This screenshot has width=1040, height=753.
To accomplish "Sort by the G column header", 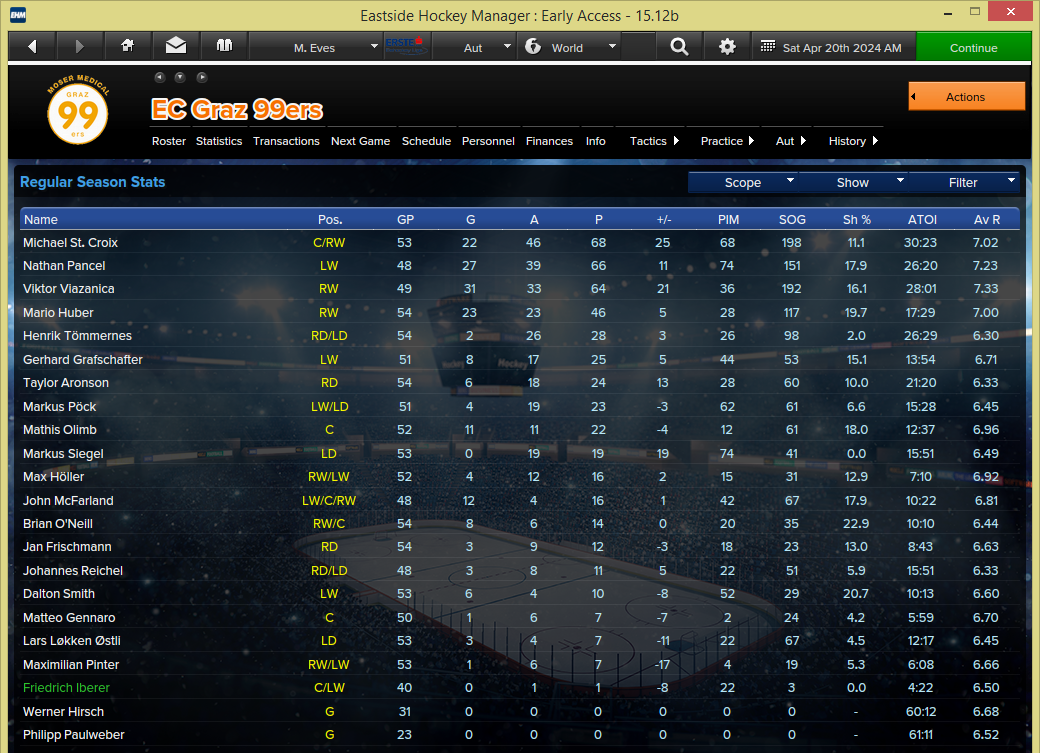I will (470, 219).
